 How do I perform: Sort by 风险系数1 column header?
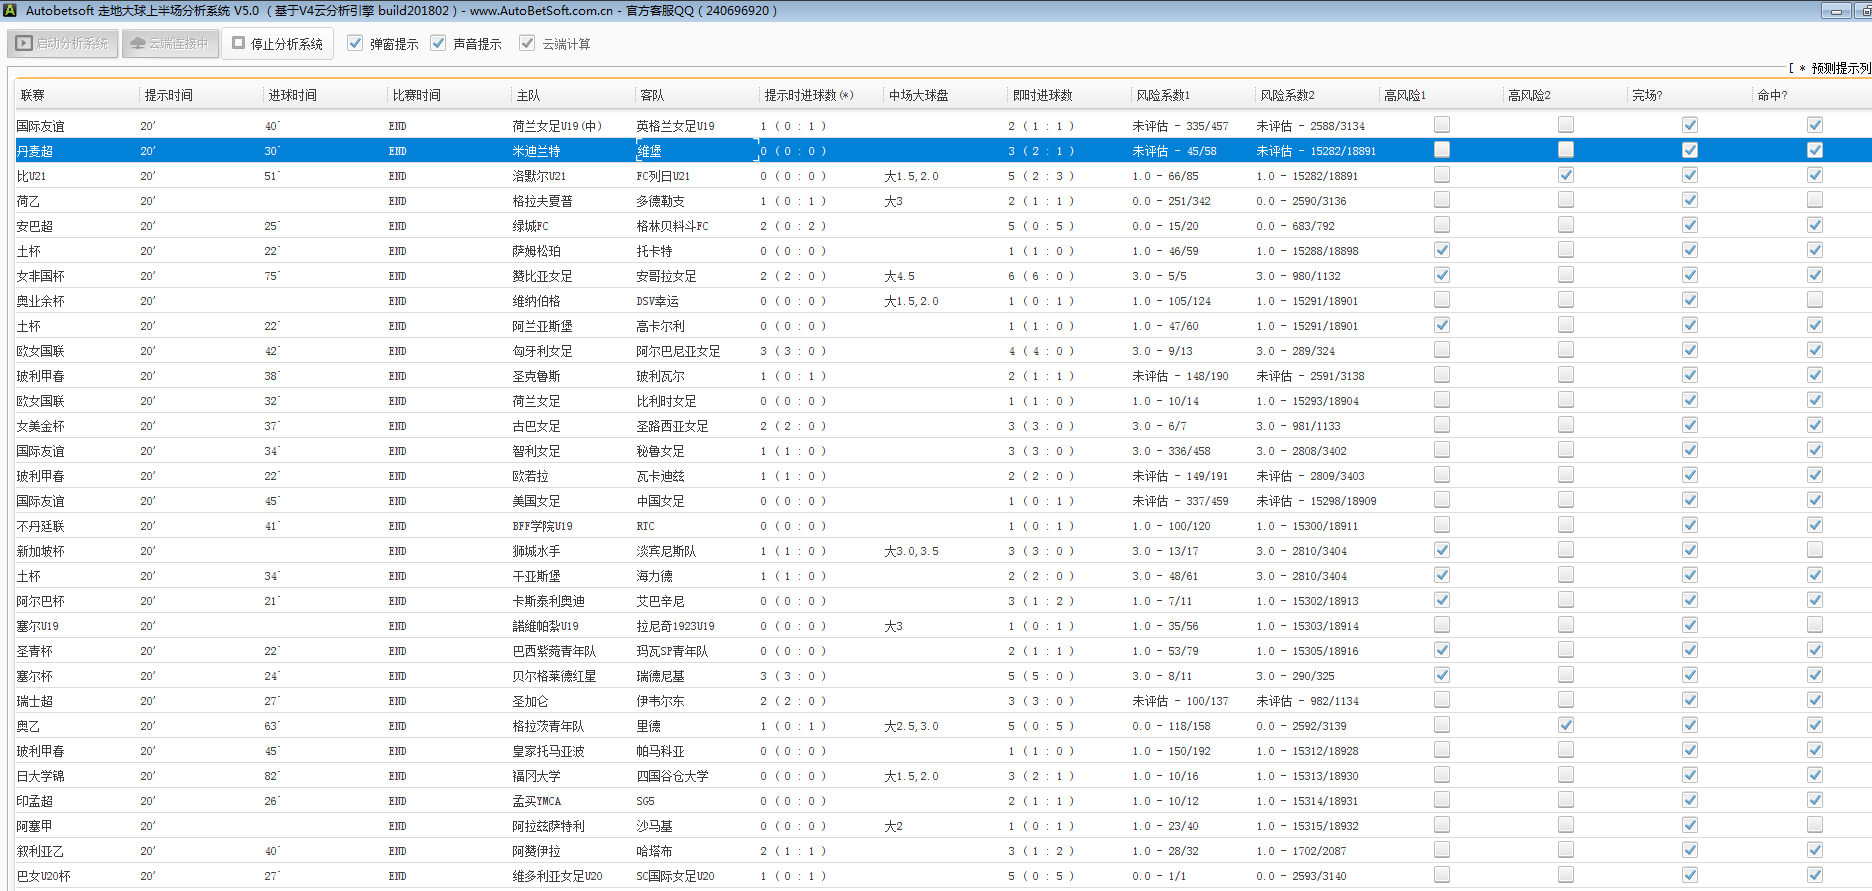click(x=1163, y=95)
